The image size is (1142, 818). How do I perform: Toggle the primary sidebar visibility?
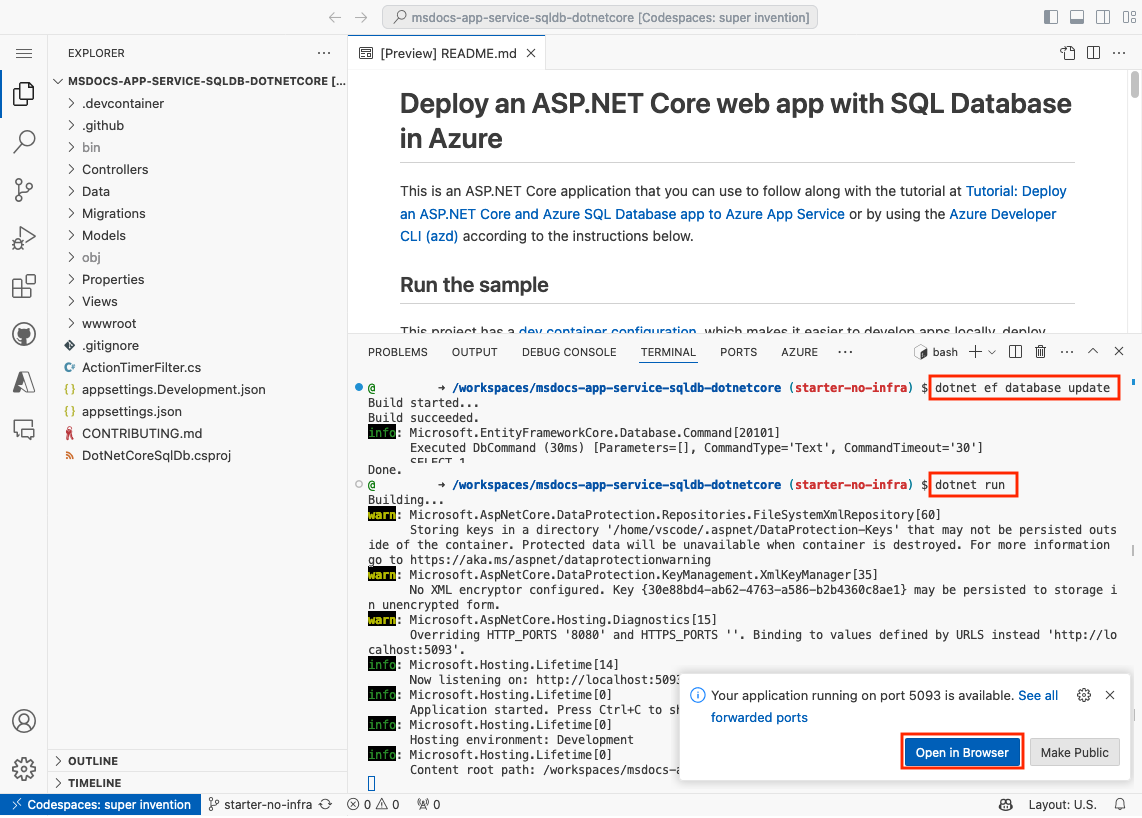[1051, 17]
